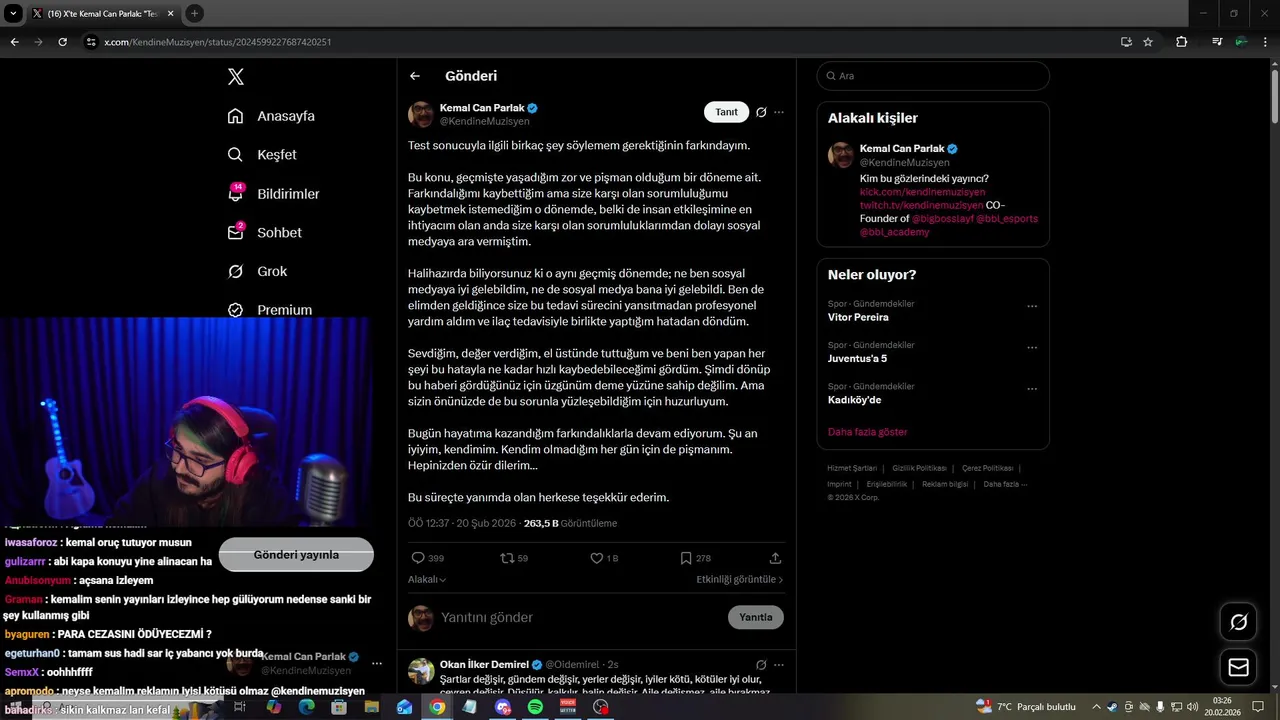Click the weather widget 7°C Parçalı bulutlu

coord(1026,707)
